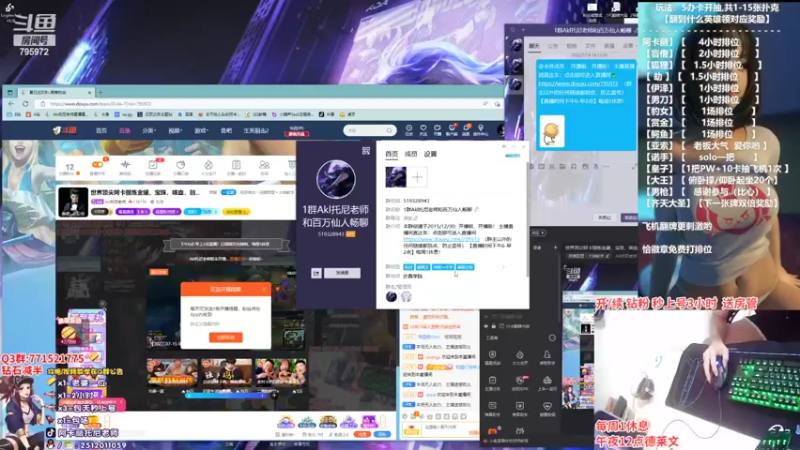Switch to 聊天 tab in QQ chat window
800x450 pixels.
[x=534, y=46]
